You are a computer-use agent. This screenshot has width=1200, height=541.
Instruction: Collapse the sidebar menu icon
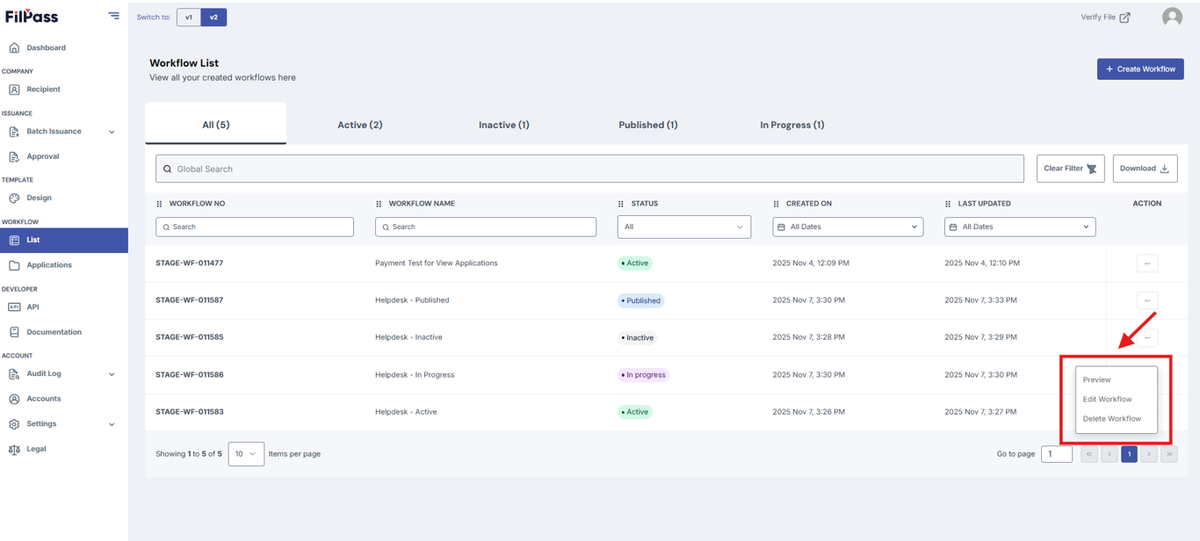coord(114,16)
